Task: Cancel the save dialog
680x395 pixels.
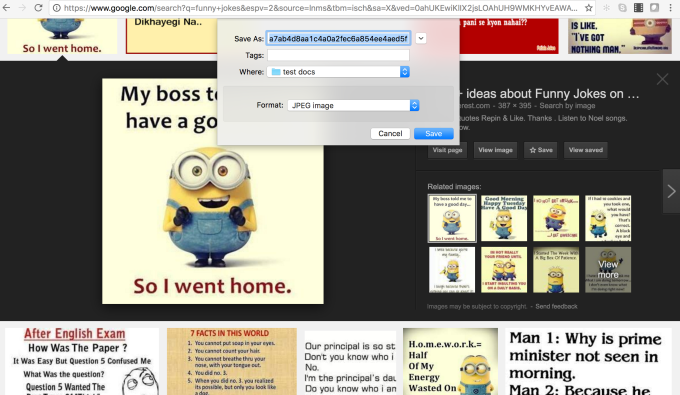Action: click(x=390, y=134)
